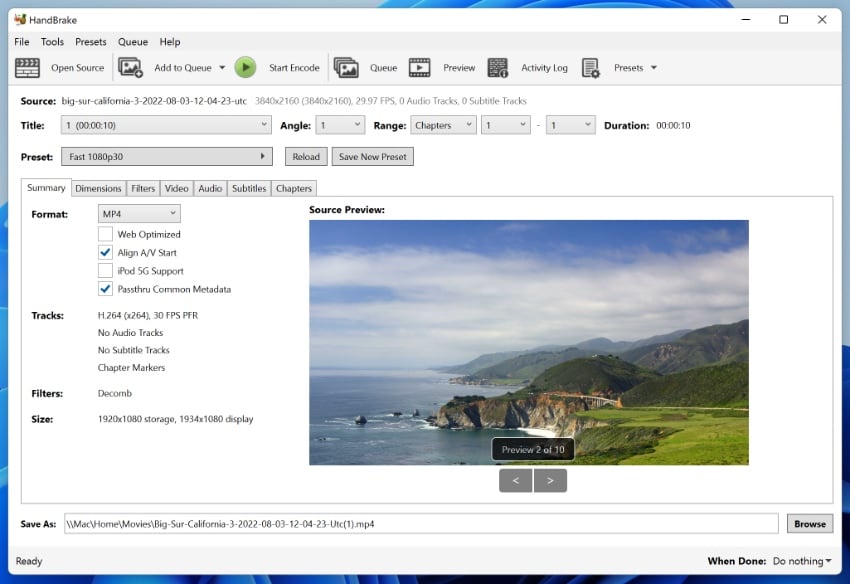Expand the Format MP4 dropdown
The image size is (850, 584).
[x=139, y=214]
